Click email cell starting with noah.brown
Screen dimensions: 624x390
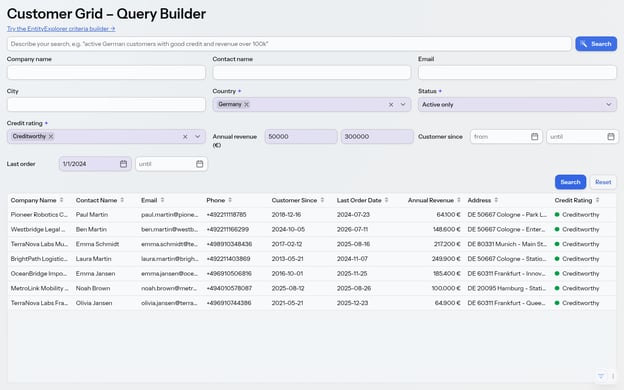point(170,288)
